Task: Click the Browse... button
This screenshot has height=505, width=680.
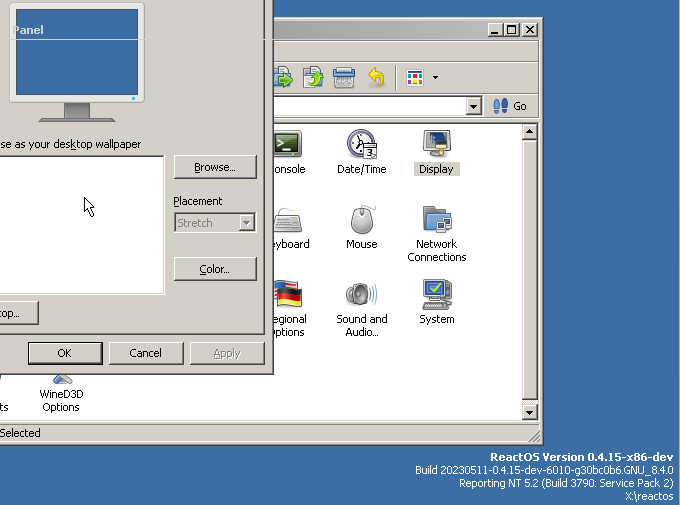Action: (214, 167)
